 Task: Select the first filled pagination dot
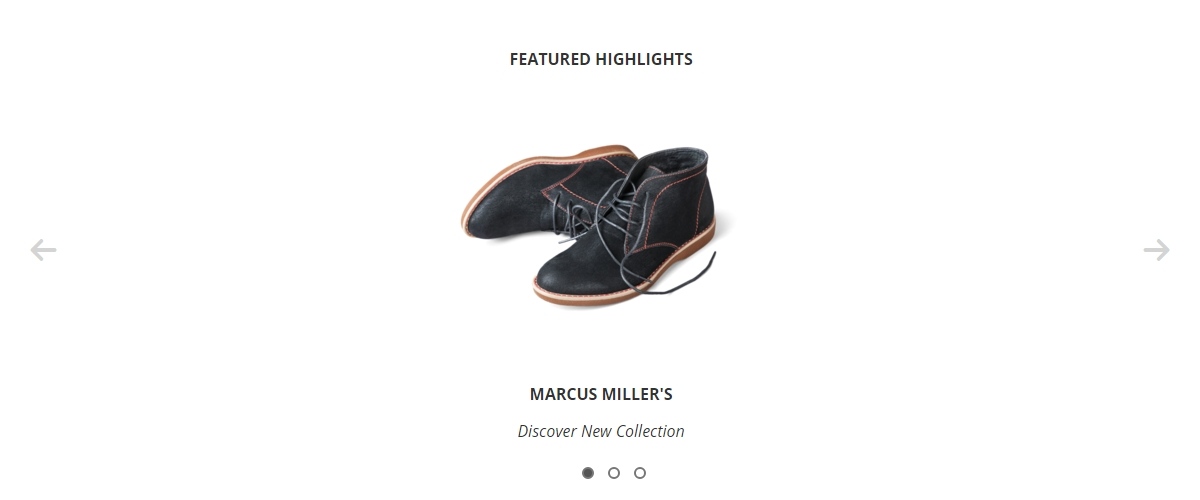(588, 473)
